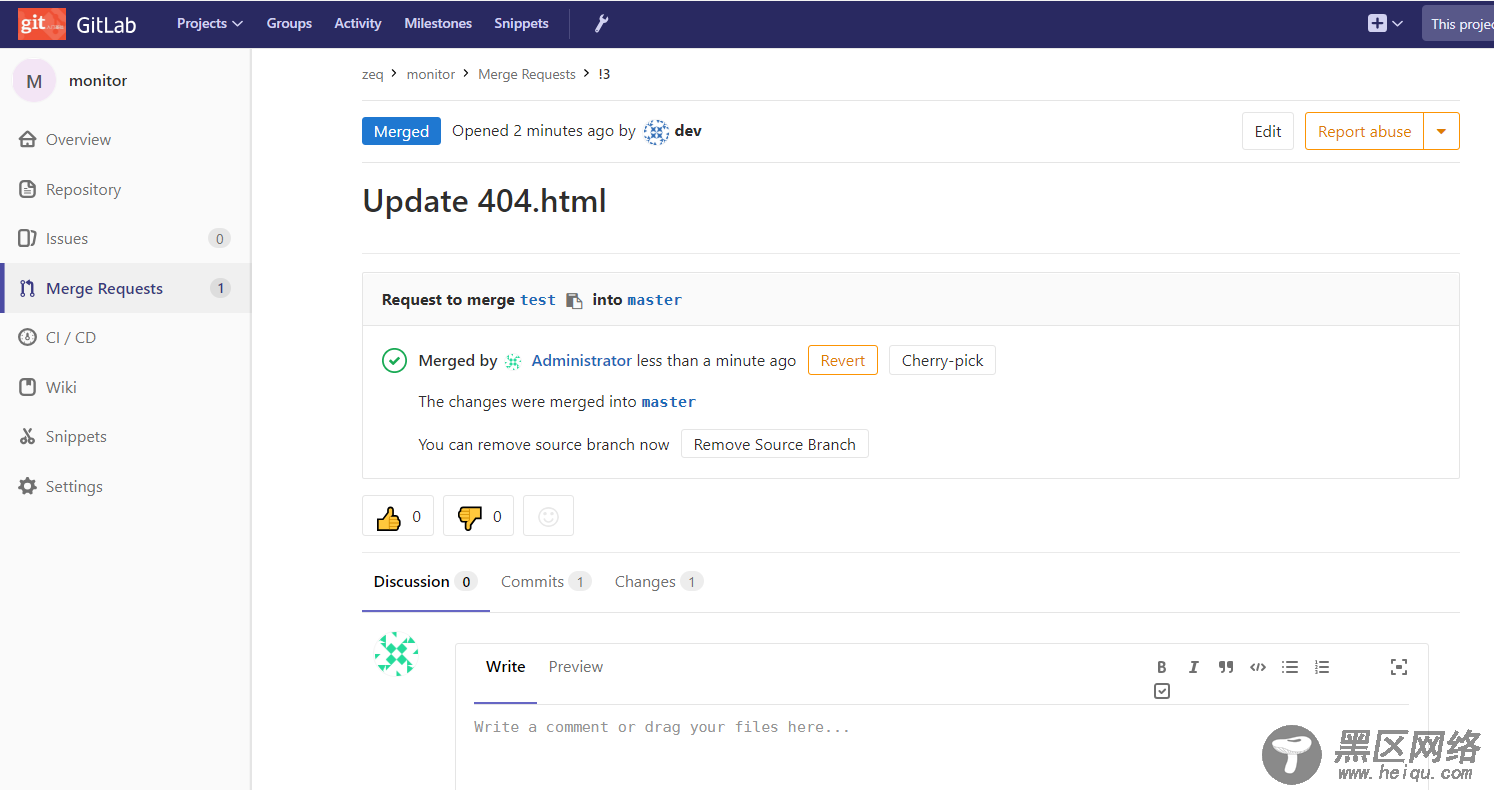Screen dimensions: 1494x790
Task: Click the Edit button
Action: click(x=1268, y=131)
